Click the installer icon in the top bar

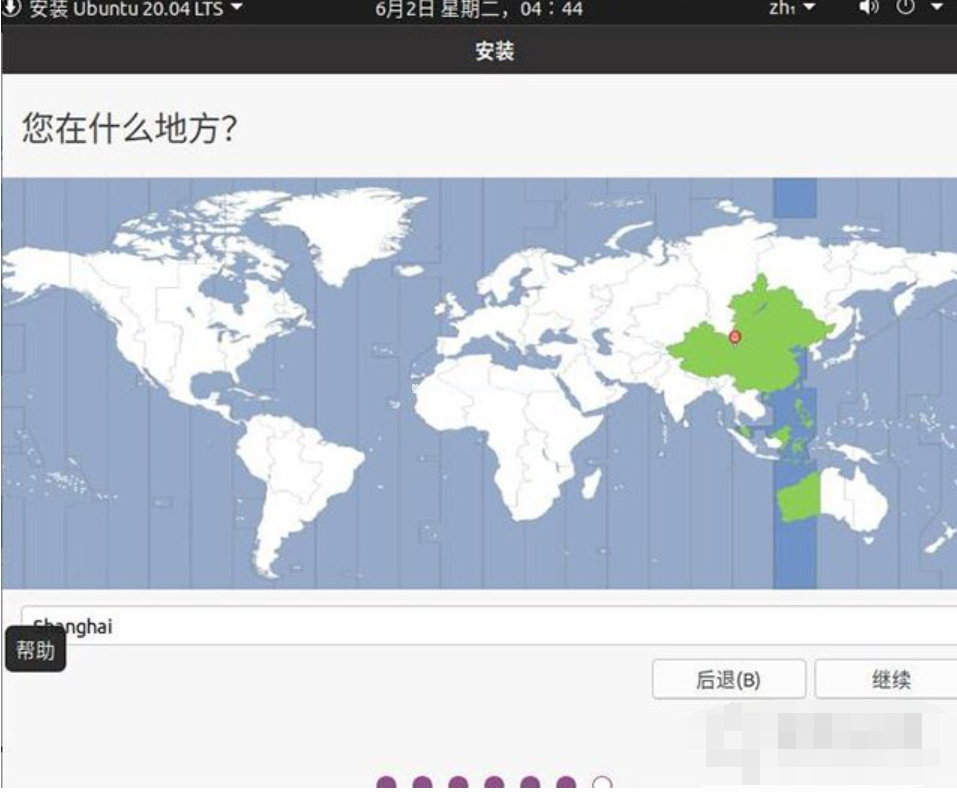(11, 9)
